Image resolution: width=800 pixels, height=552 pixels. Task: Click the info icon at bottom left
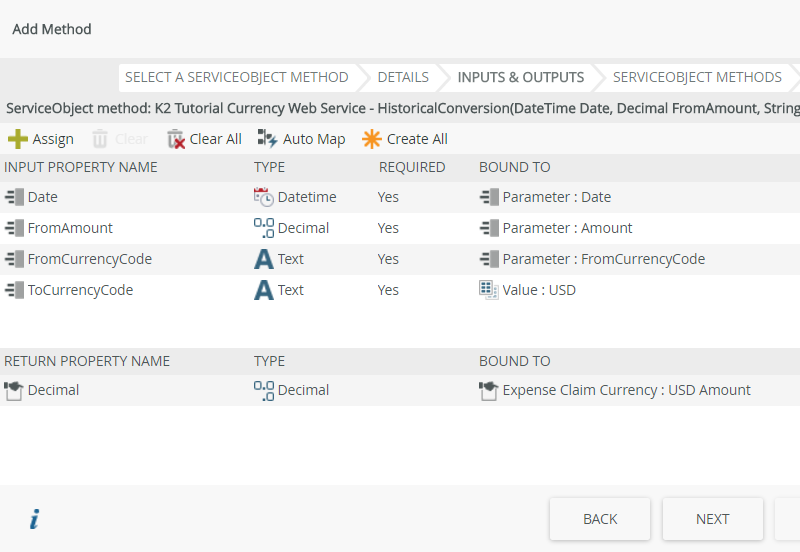coord(34,519)
